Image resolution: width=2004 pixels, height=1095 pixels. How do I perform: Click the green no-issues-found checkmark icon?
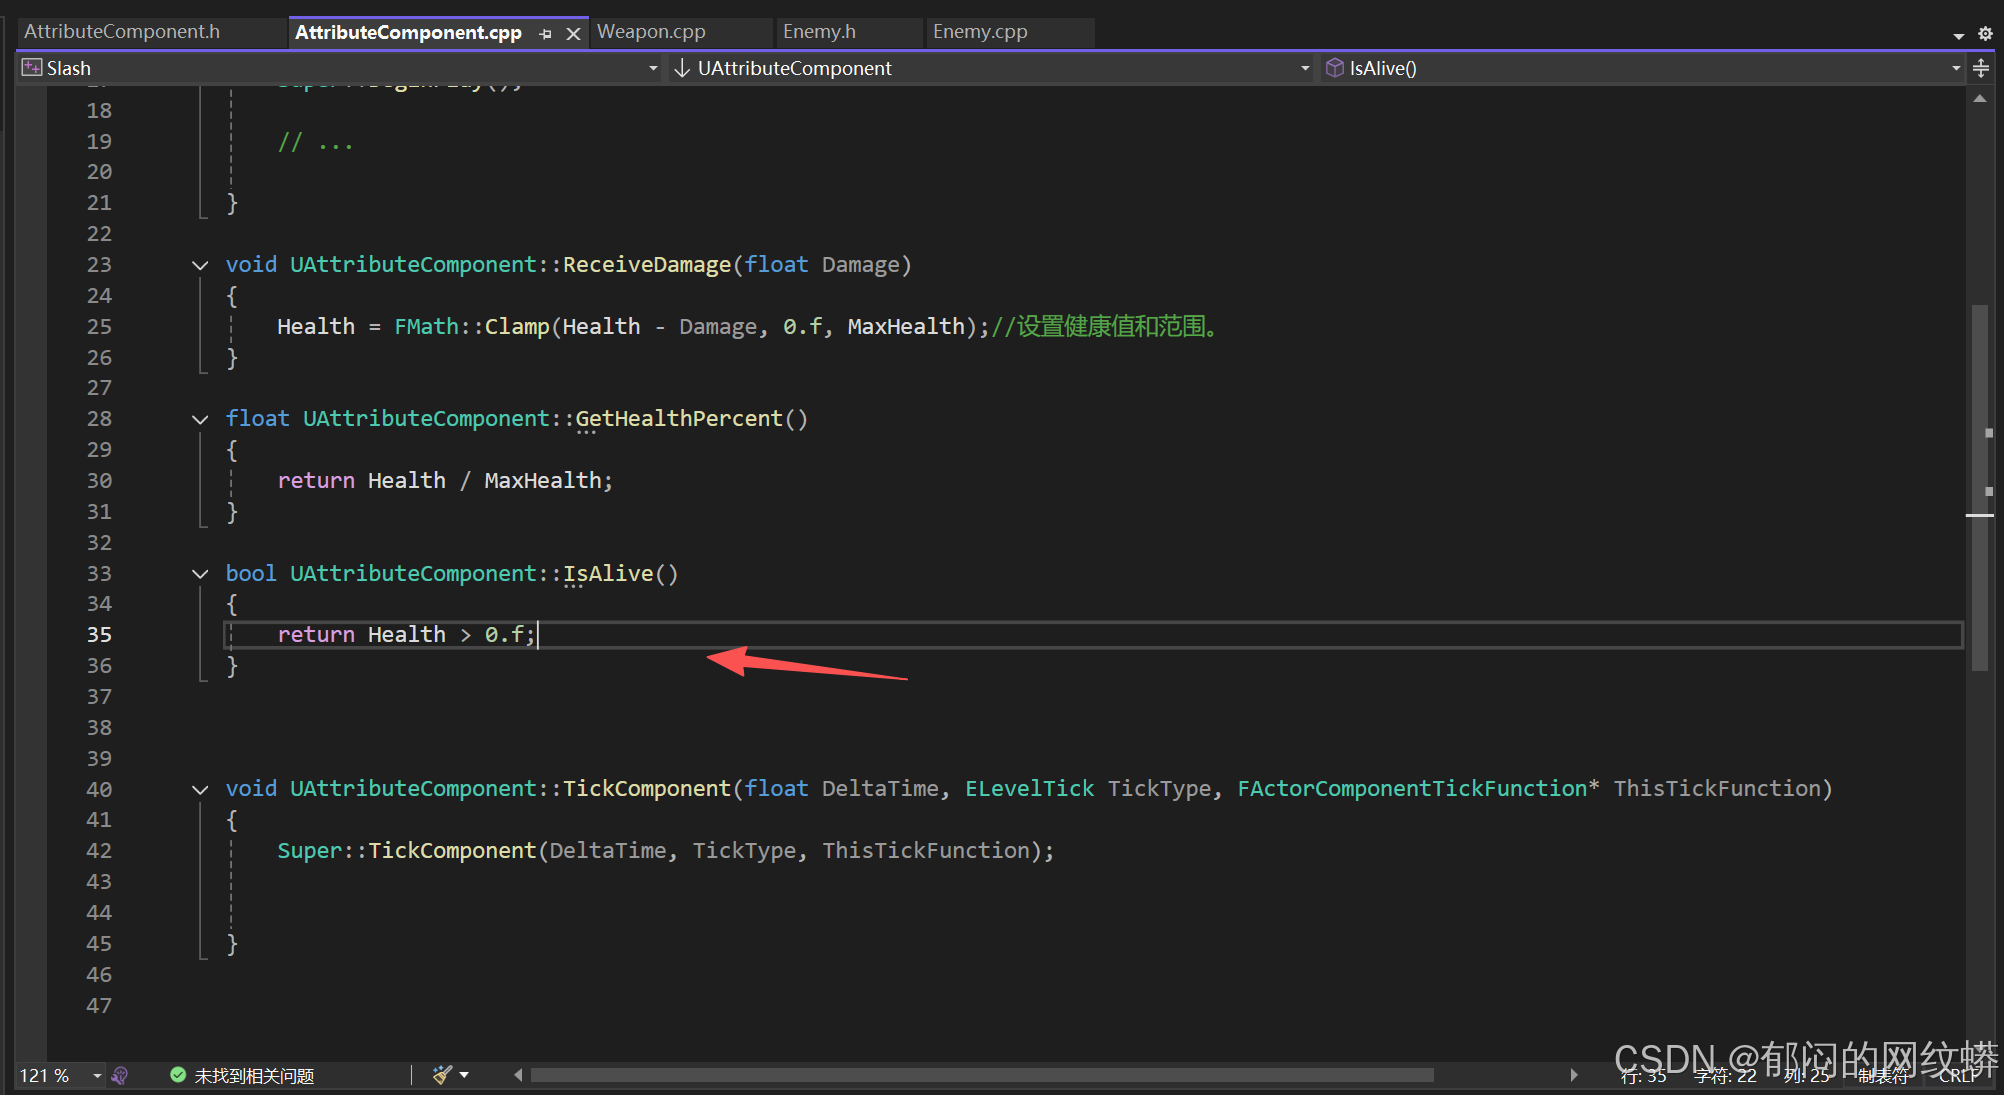click(178, 1075)
